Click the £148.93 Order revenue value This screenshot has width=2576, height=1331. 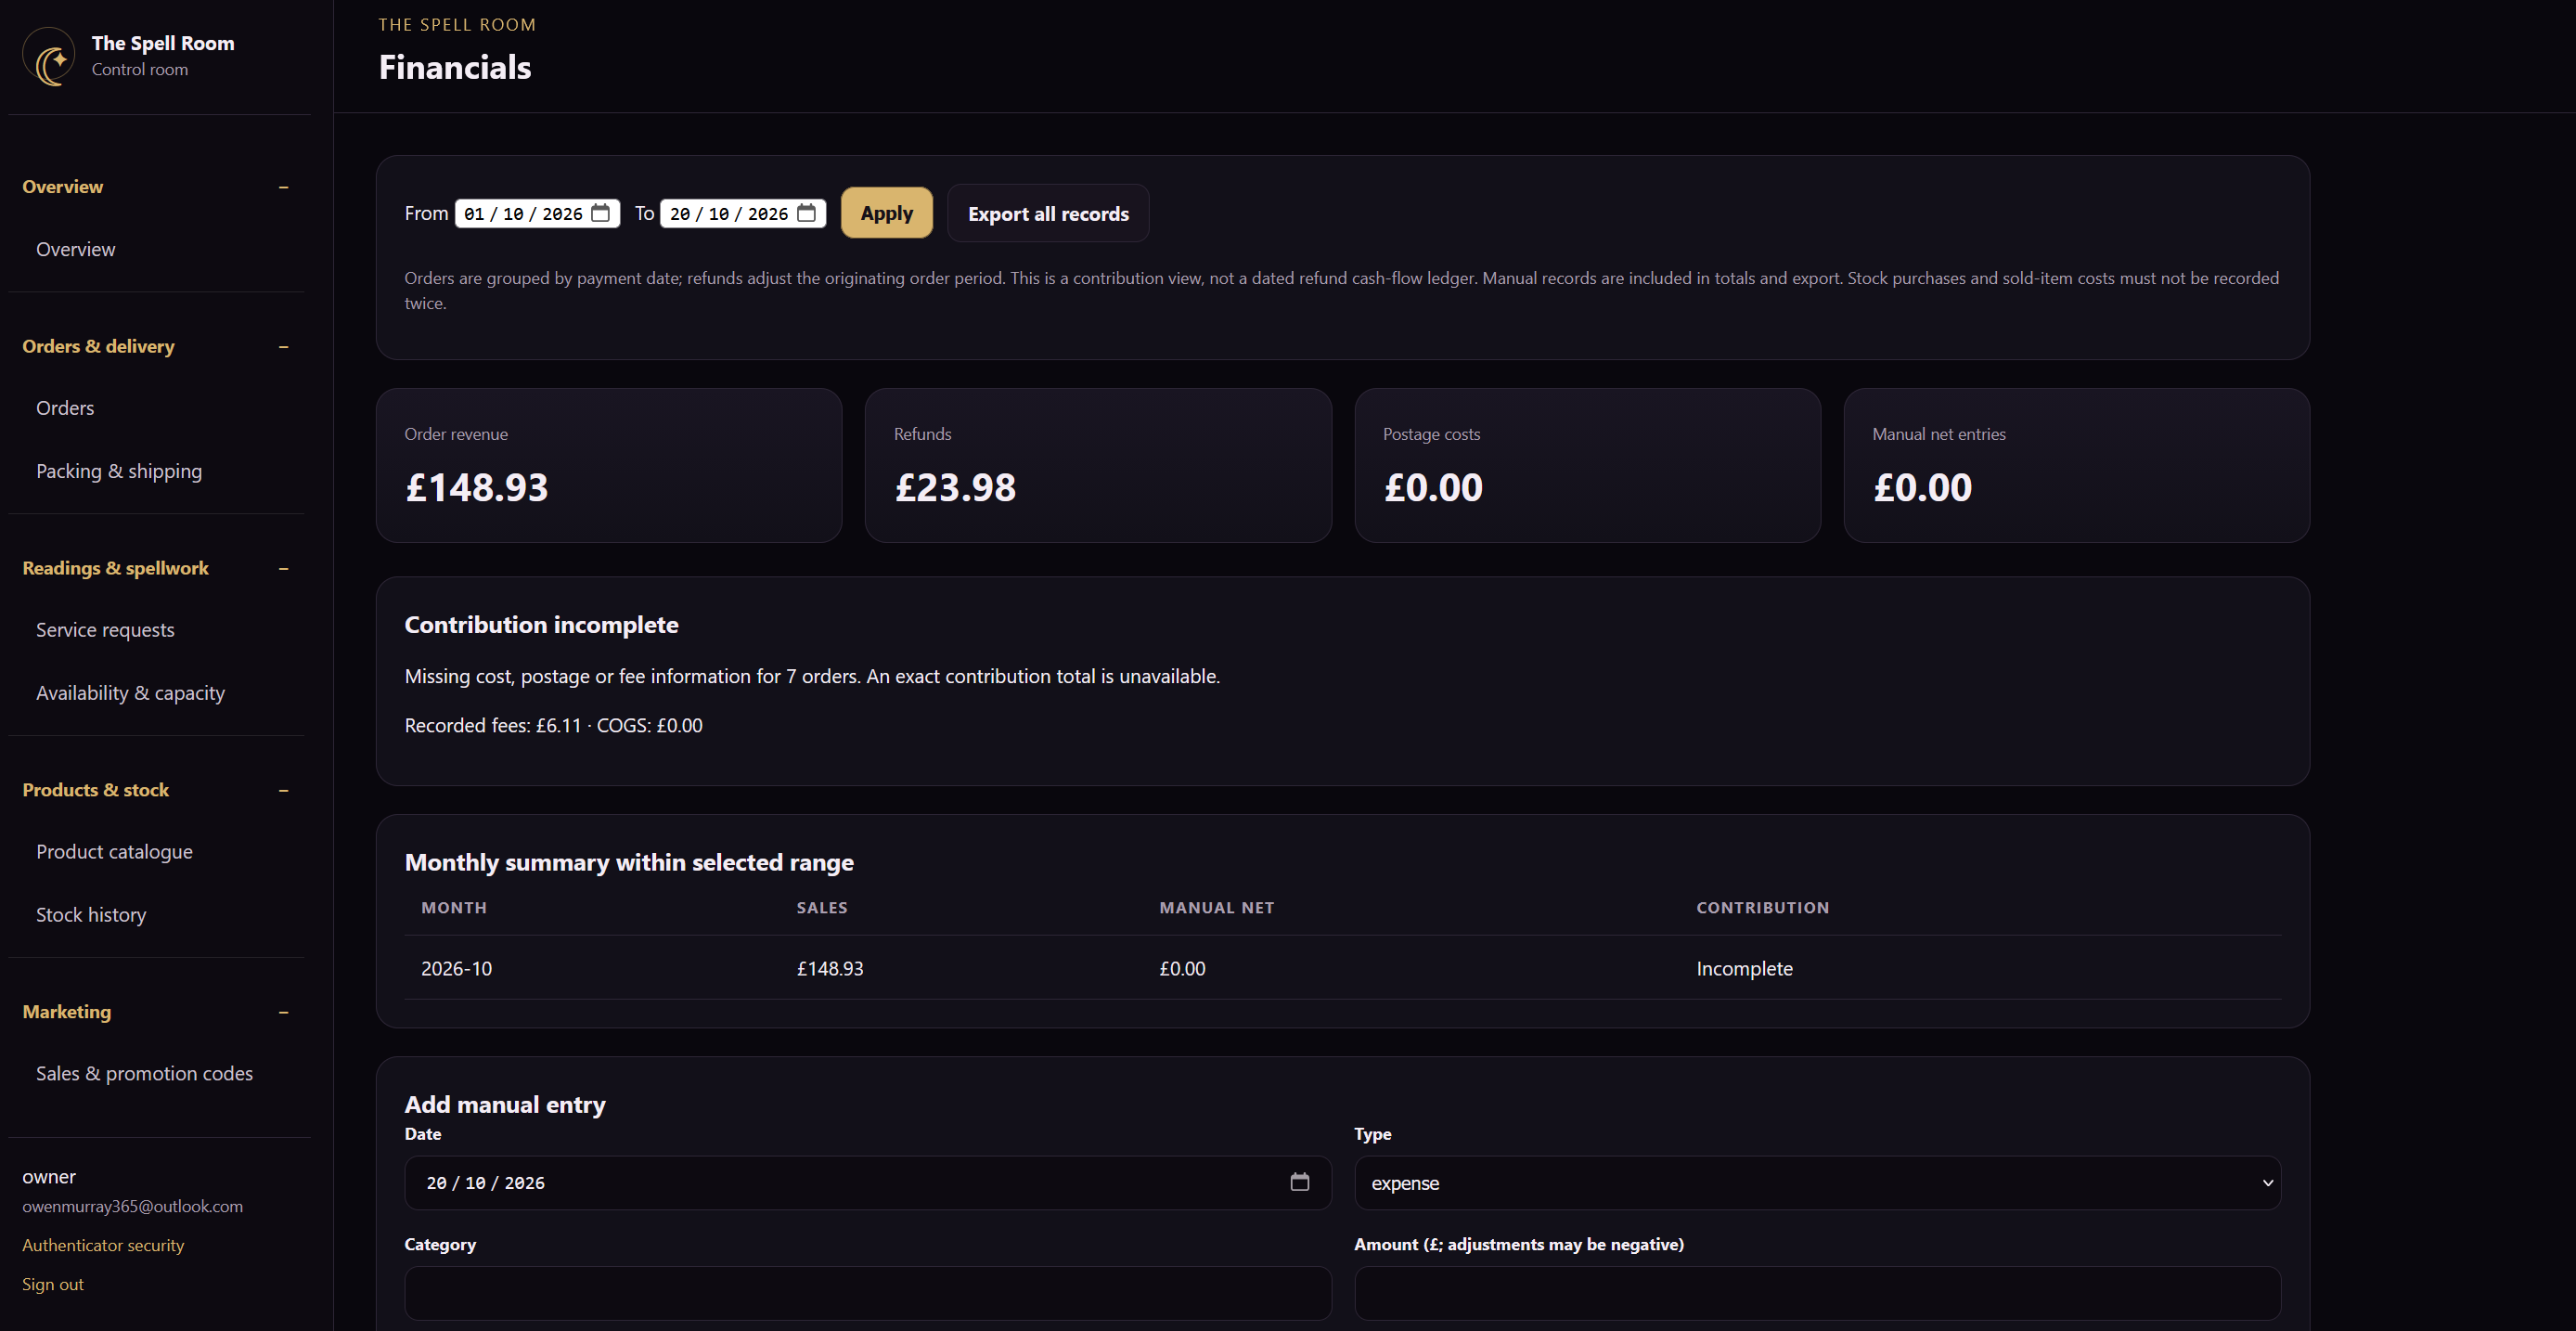pyautogui.click(x=476, y=488)
